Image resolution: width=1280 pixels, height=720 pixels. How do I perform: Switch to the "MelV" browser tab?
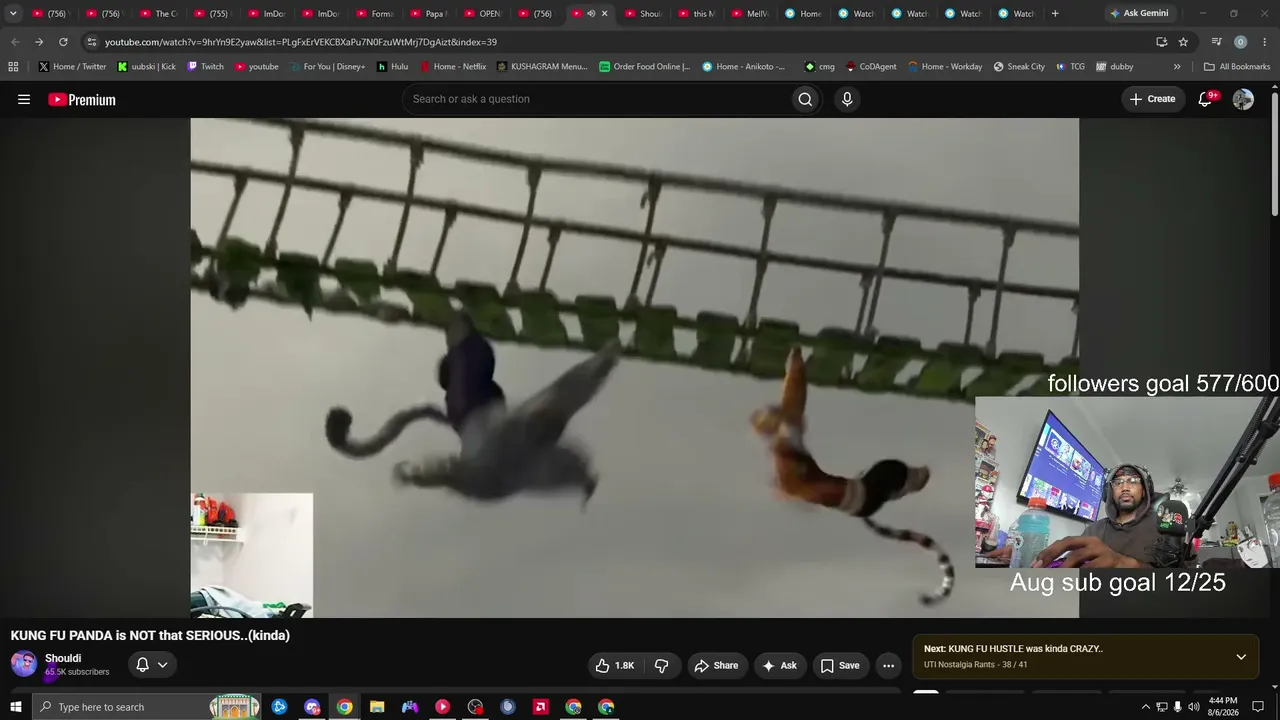752,14
